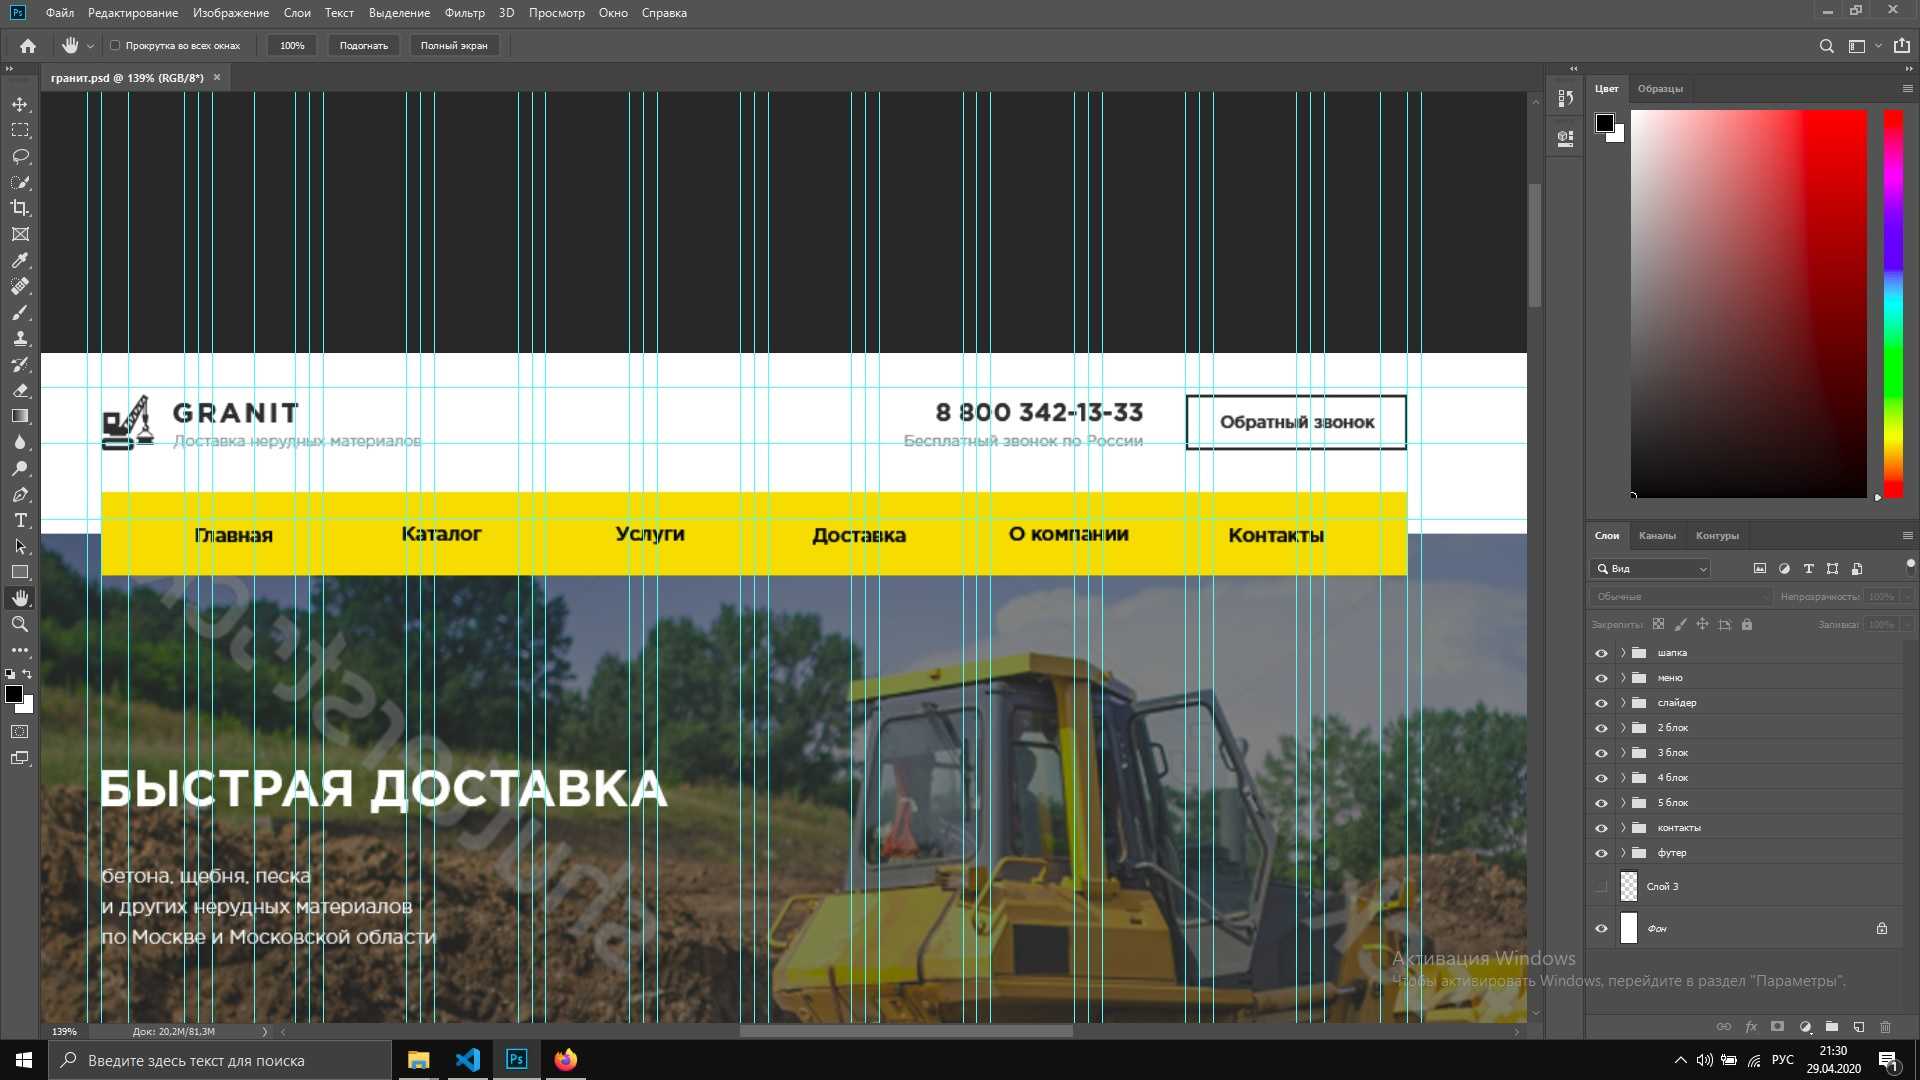Click the 'Полный экран' button

[454, 46]
